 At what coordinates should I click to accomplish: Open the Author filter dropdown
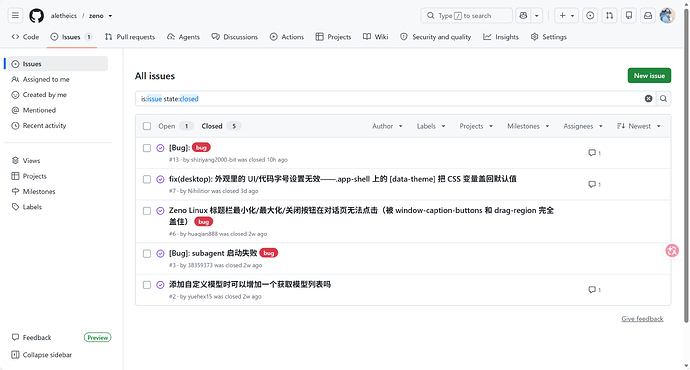point(387,126)
